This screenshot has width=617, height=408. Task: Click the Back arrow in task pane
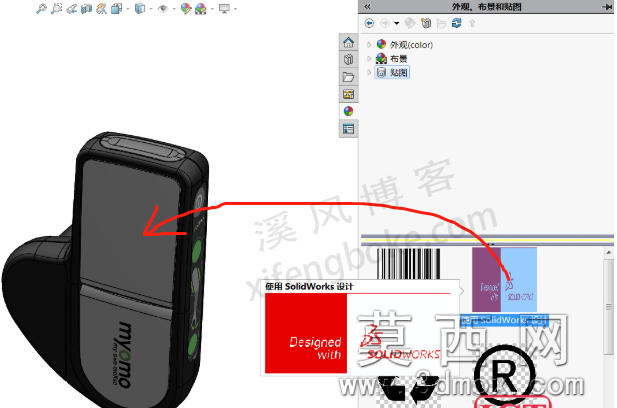pos(369,23)
